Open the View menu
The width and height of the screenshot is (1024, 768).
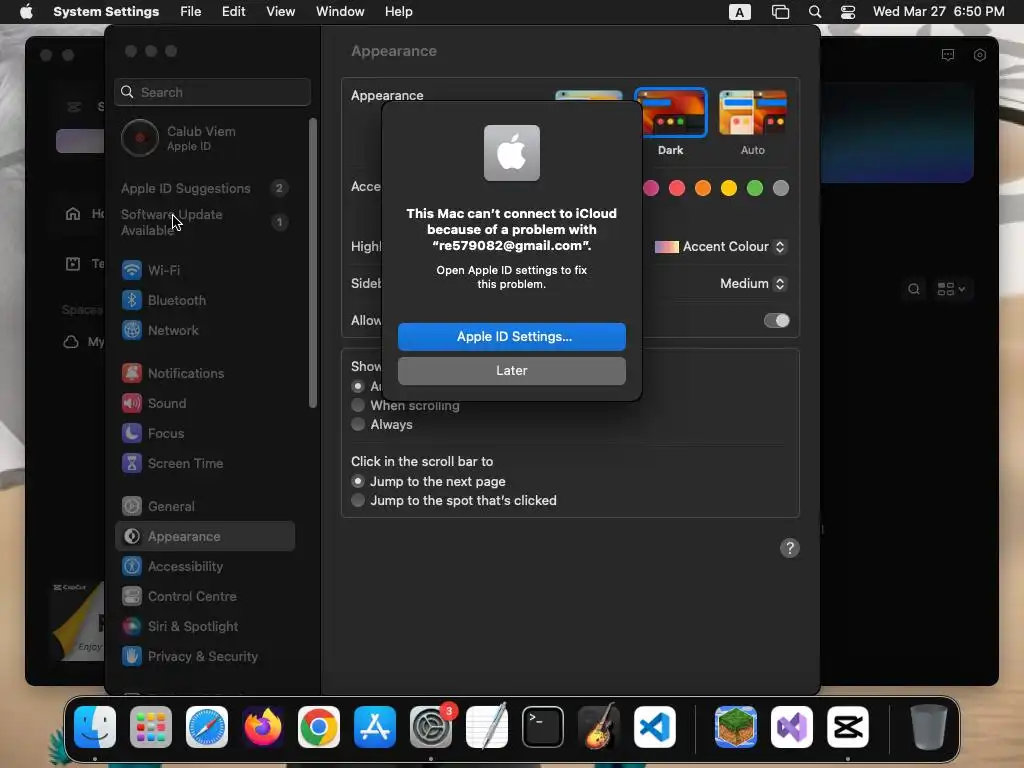click(x=280, y=12)
